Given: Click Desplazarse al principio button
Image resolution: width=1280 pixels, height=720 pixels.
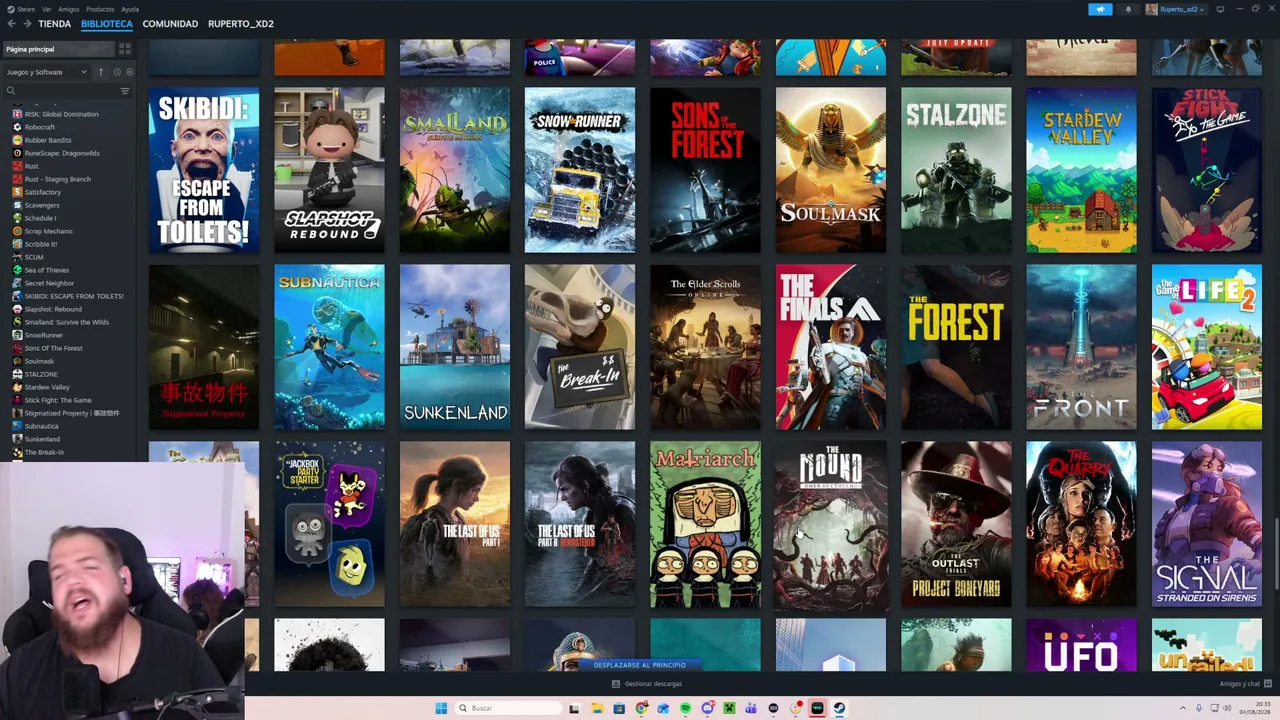Looking at the screenshot, I should pos(640,665).
